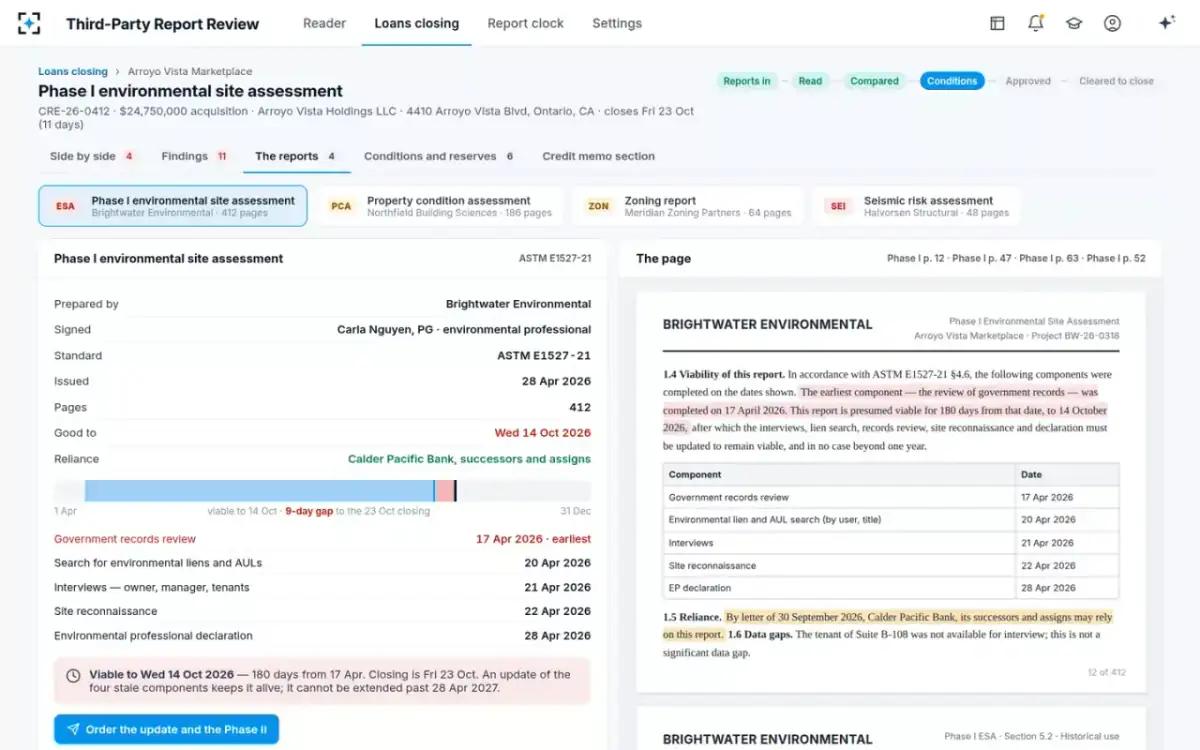Click Calder Pacific Bank reliance value
This screenshot has height=750, width=1200.
[469, 459]
